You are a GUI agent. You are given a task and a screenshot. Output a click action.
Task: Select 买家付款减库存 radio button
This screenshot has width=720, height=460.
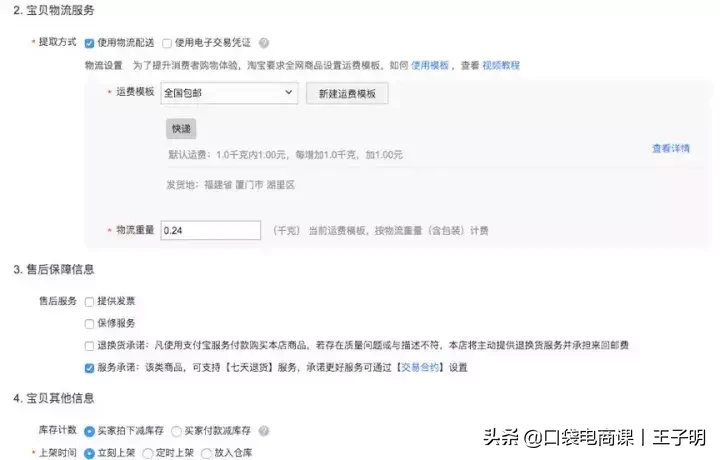coord(176,432)
